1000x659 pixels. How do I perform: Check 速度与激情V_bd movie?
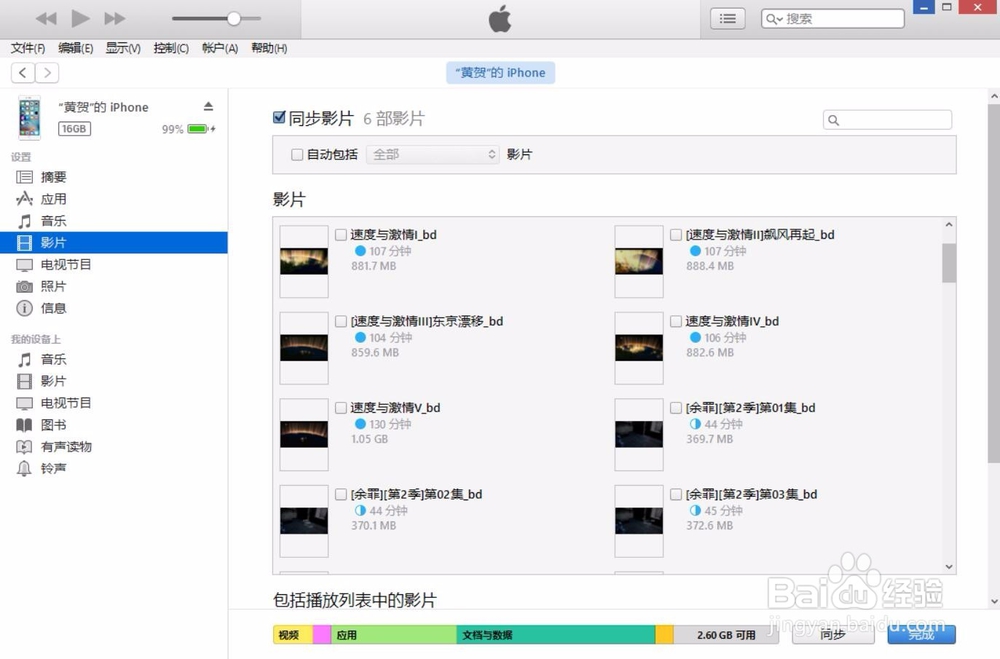click(x=341, y=408)
